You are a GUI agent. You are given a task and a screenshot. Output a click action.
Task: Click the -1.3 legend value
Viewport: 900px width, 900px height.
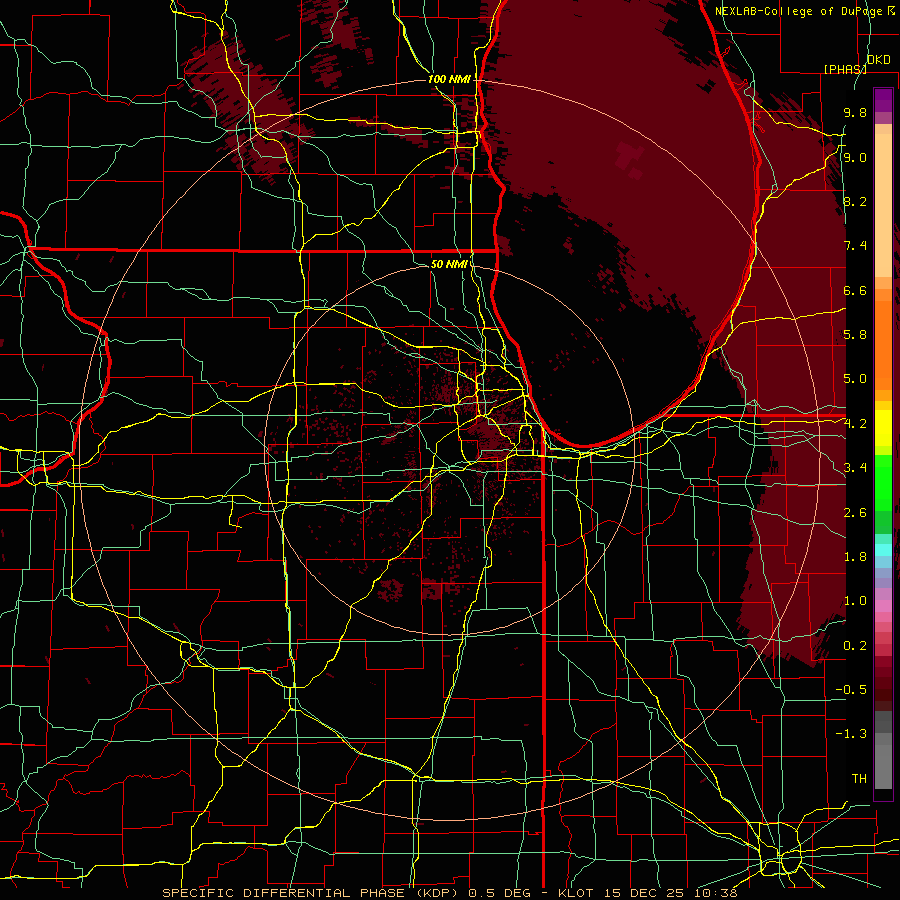pyautogui.click(x=851, y=734)
